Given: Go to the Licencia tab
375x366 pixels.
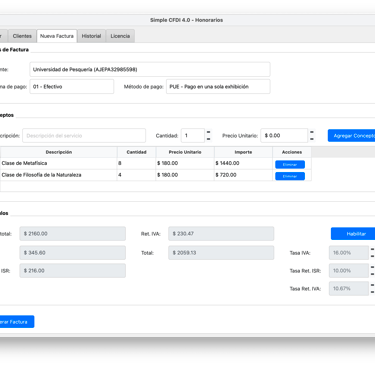Looking at the screenshot, I should 120,36.
